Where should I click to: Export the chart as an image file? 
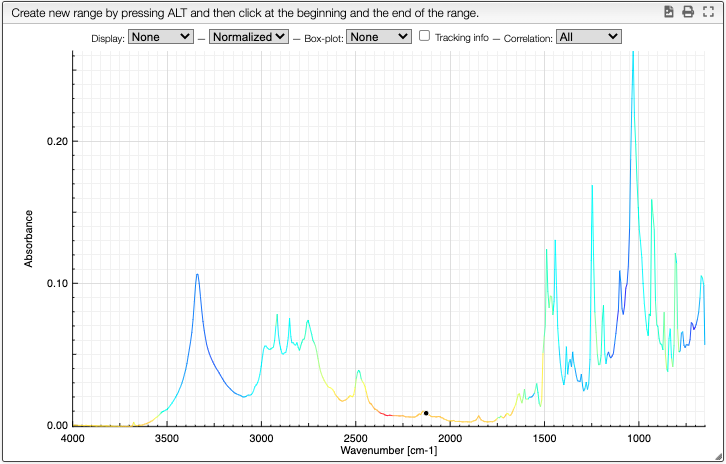coord(668,12)
